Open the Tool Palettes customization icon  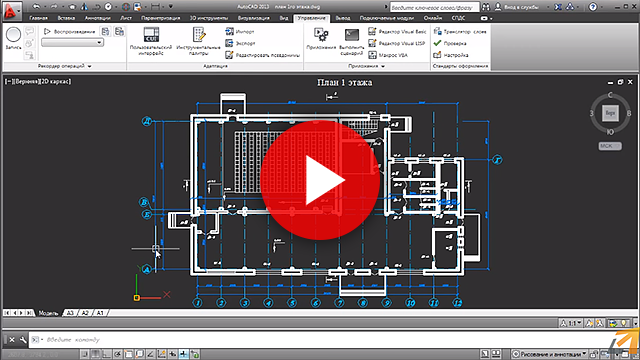pyautogui.click(x=199, y=35)
